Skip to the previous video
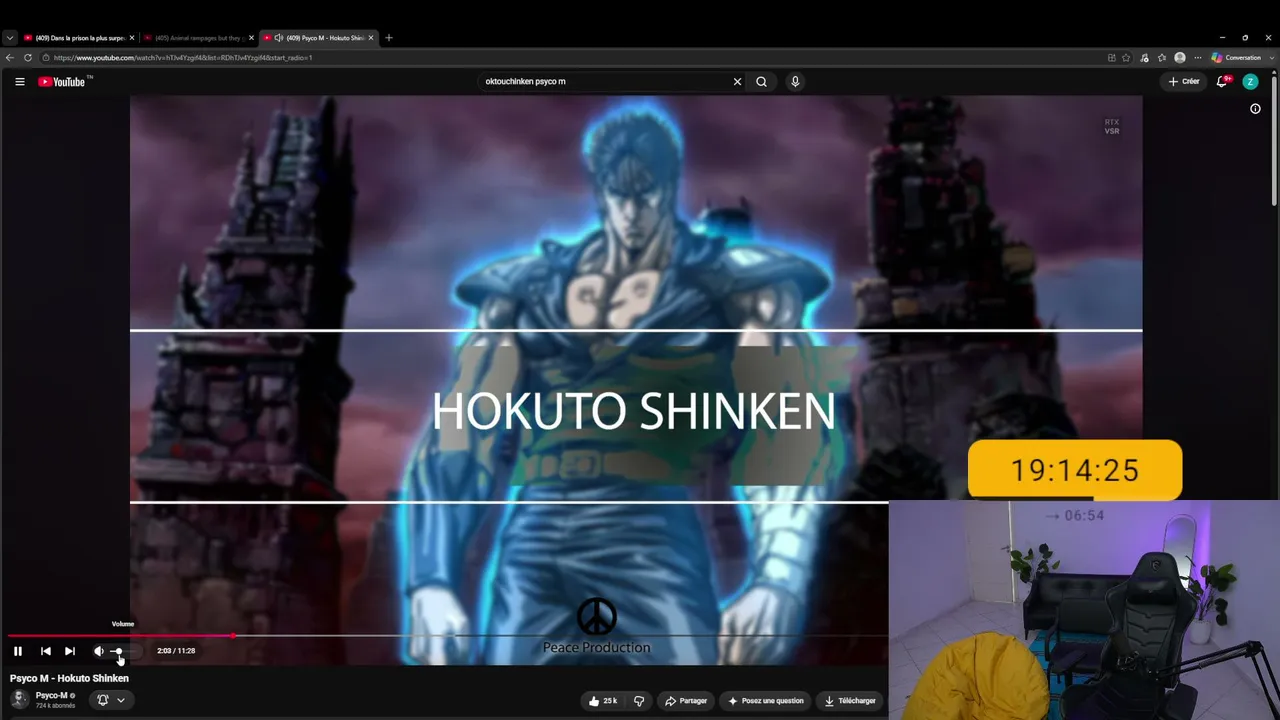Viewport: 1280px width, 720px height. 45,651
